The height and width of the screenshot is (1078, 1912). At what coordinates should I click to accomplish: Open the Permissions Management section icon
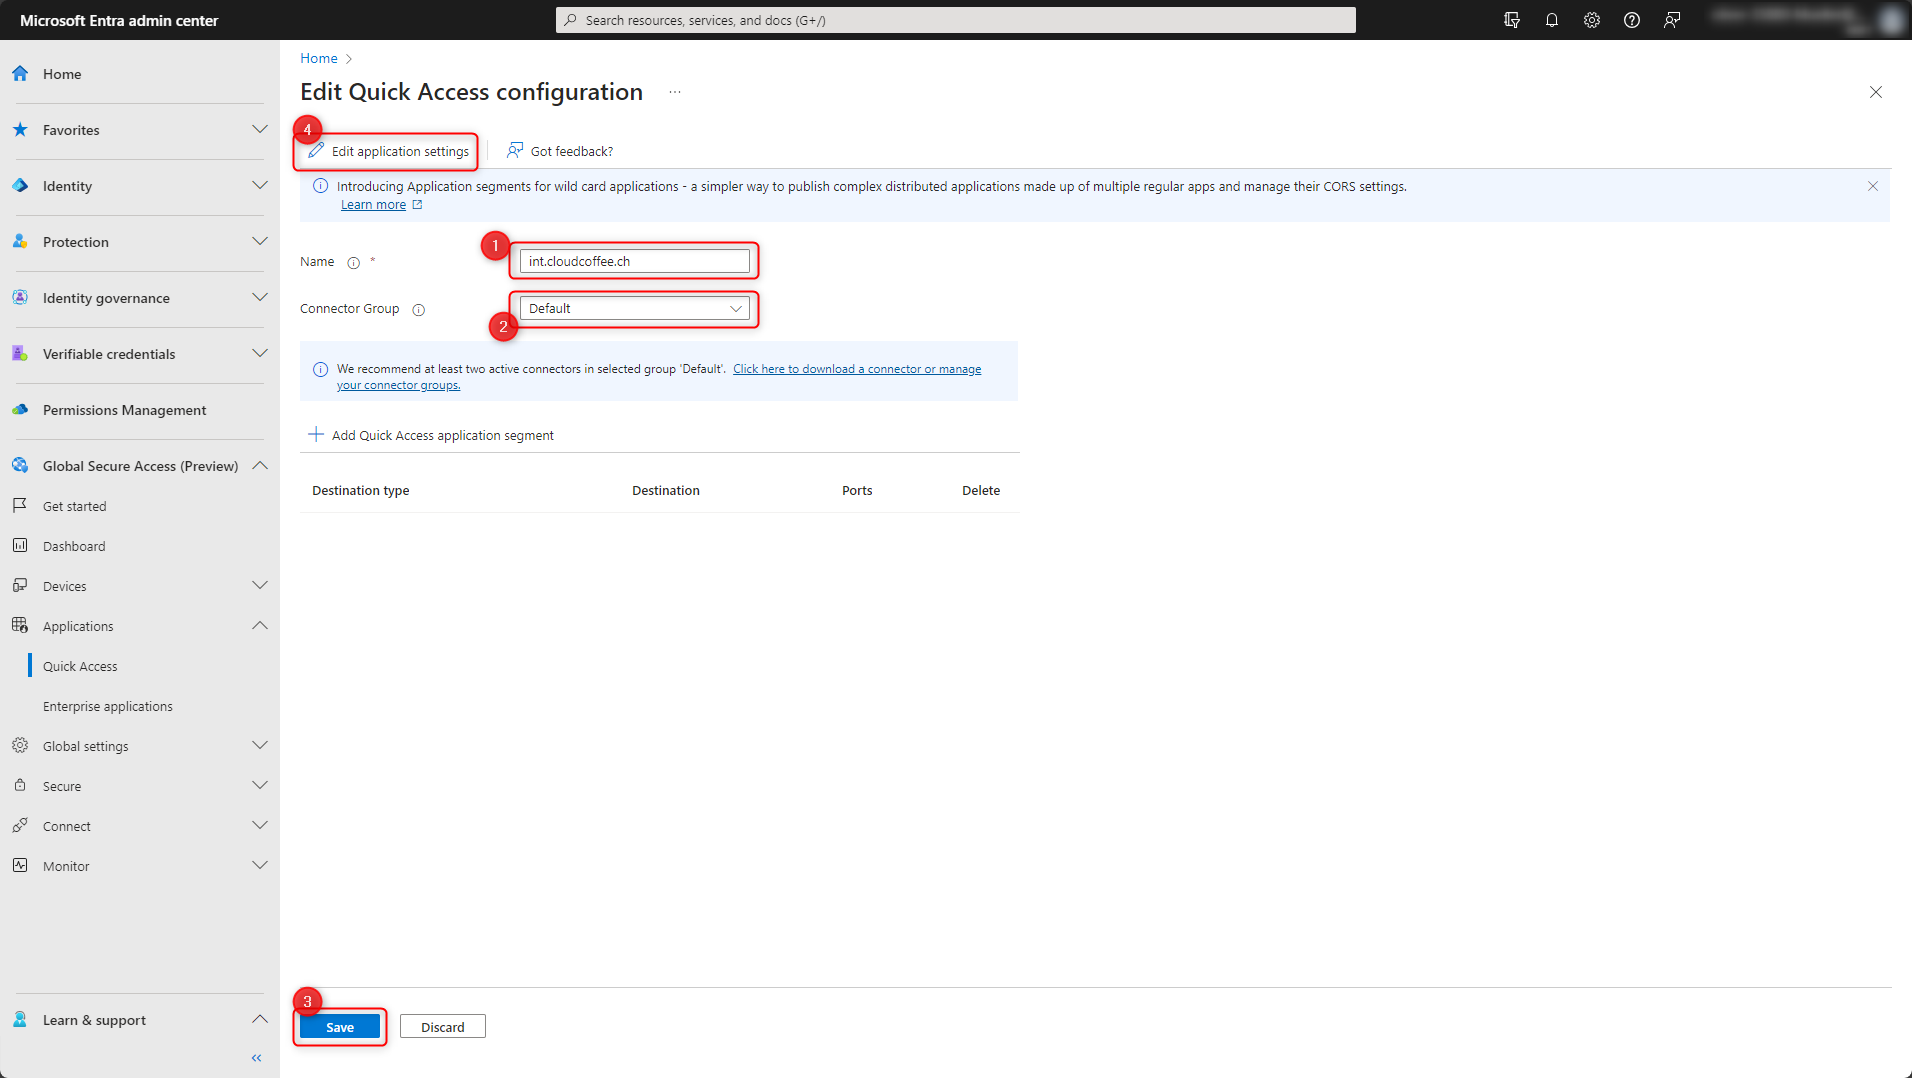point(19,409)
